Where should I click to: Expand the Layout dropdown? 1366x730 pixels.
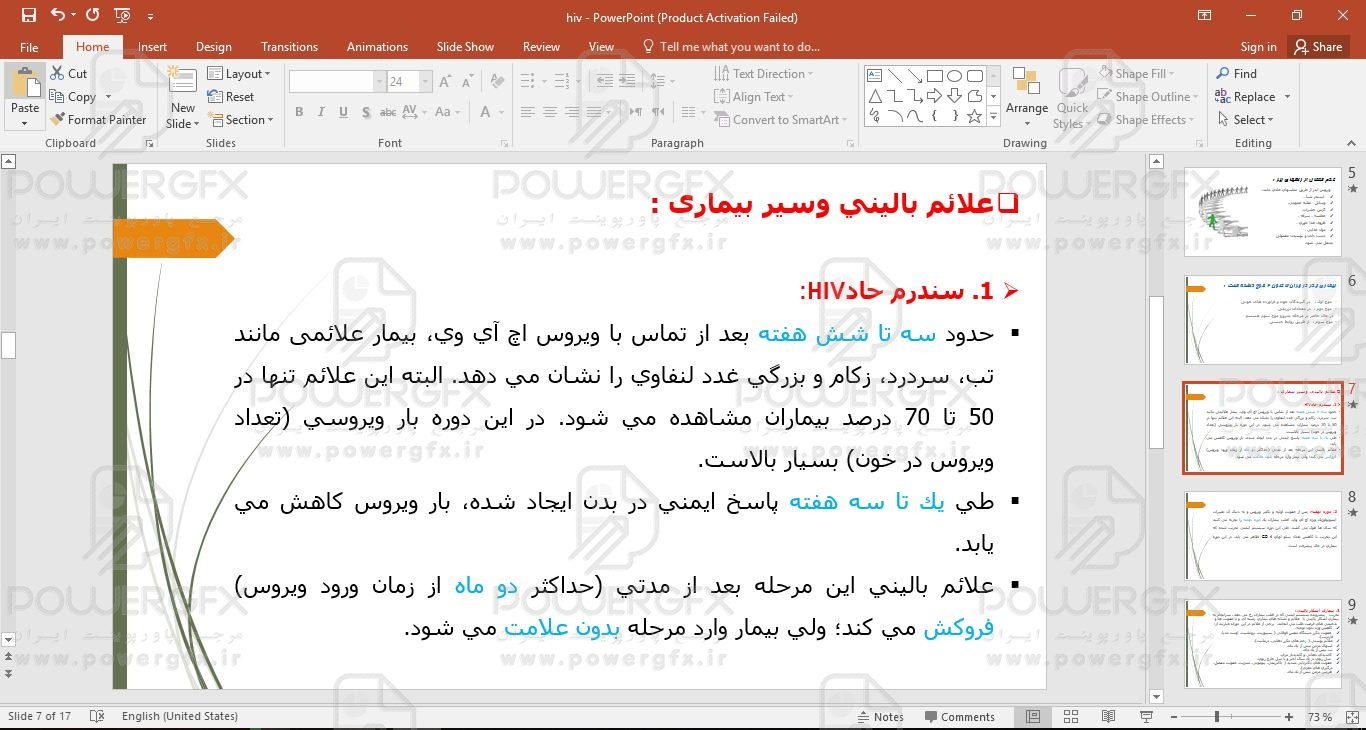[240, 74]
